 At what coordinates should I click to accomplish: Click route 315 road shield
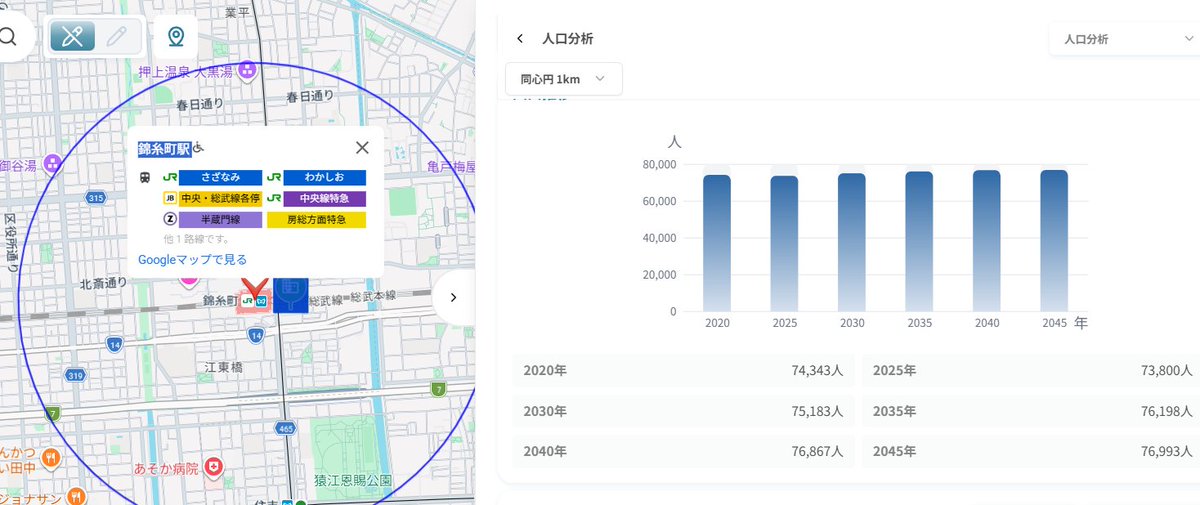pyautogui.click(x=96, y=198)
